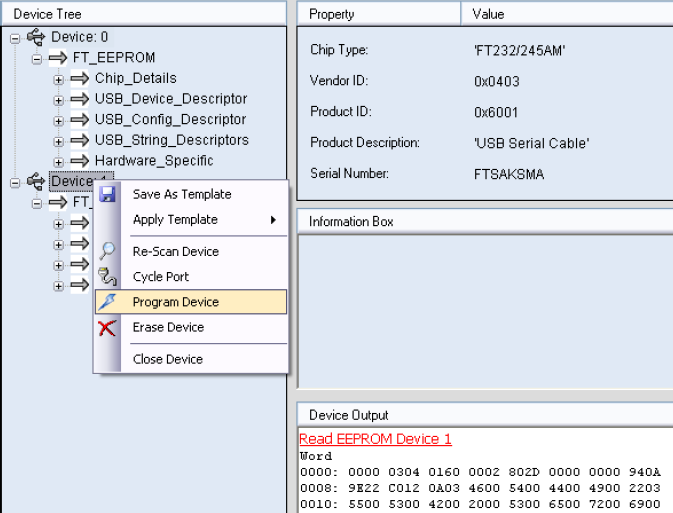This screenshot has height=513, width=673.
Task: Click the arrow icon beside USB_String_Descriptors
Action: [79, 140]
